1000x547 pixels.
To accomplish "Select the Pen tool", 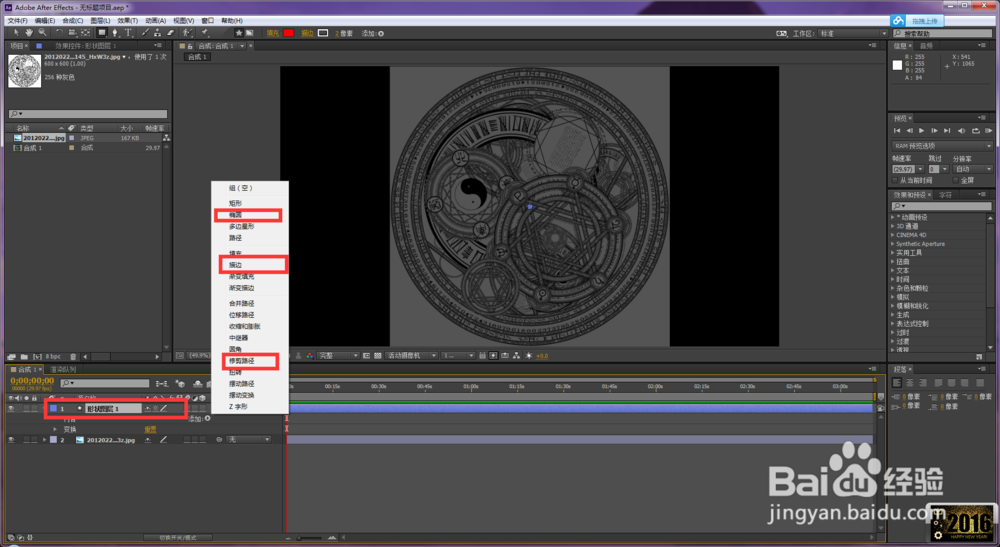I will (115, 33).
